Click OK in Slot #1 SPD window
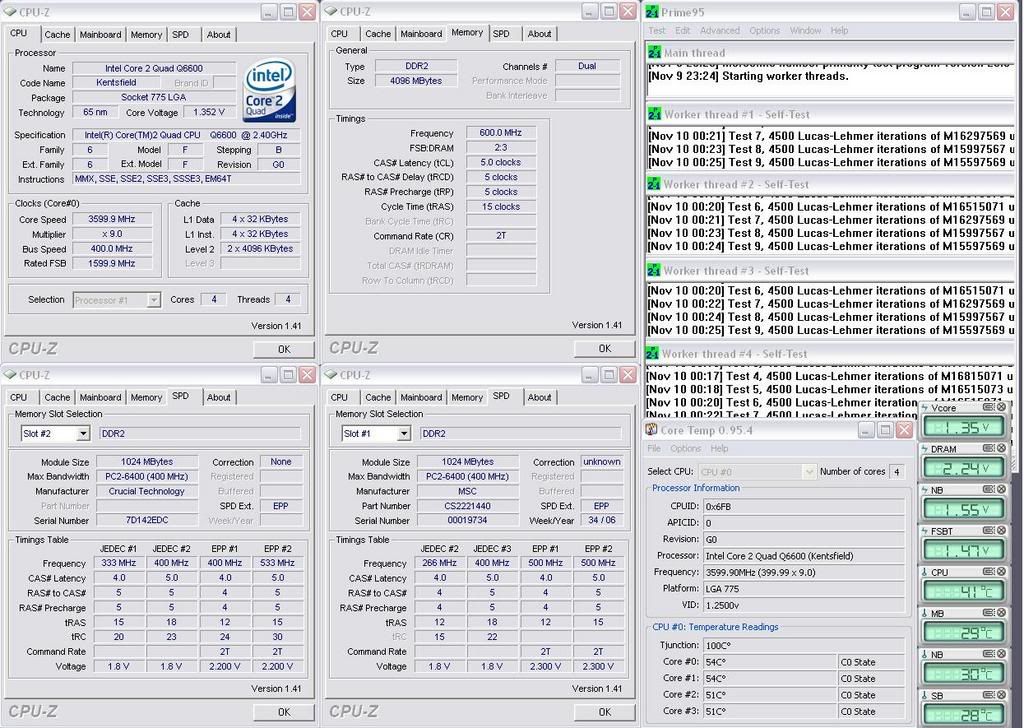The height and width of the screenshot is (728, 1024). tap(605, 712)
